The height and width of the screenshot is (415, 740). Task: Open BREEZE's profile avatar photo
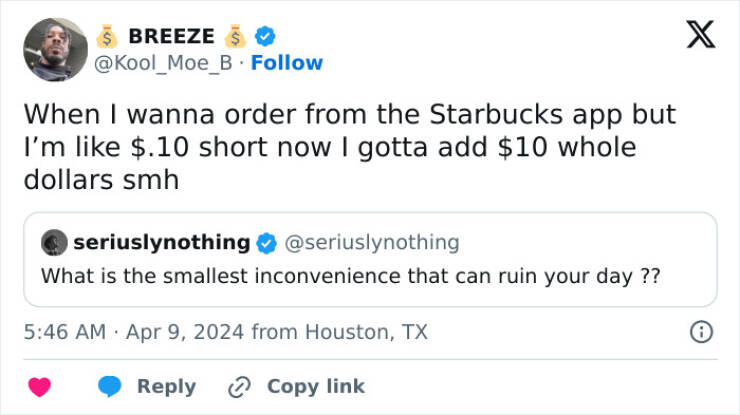point(55,49)
